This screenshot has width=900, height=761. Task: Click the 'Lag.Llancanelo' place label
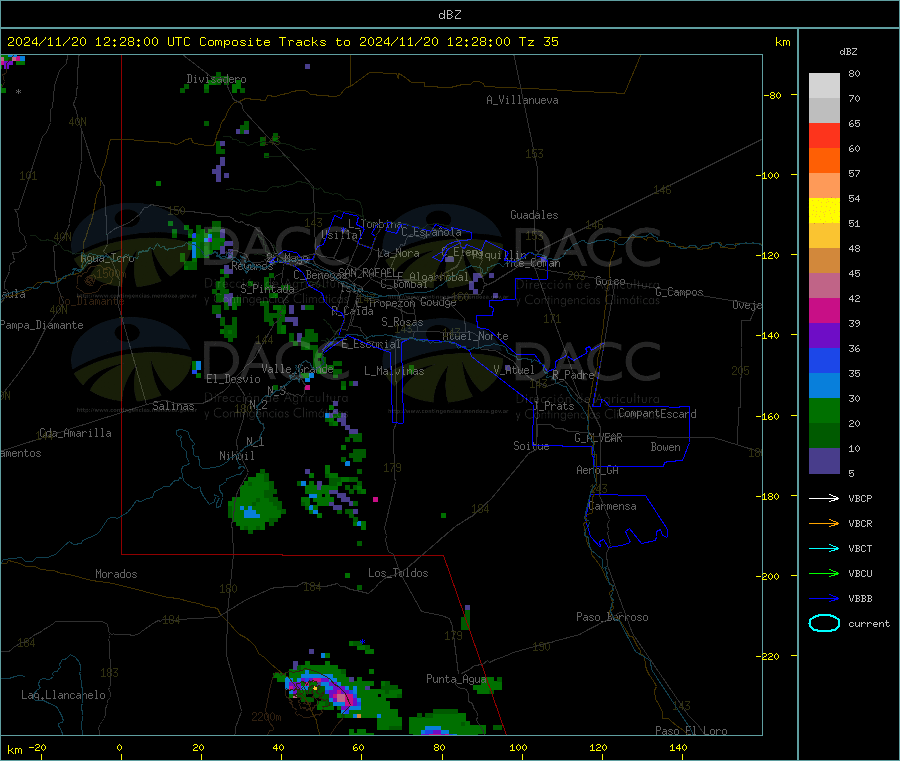pos(63,695)
